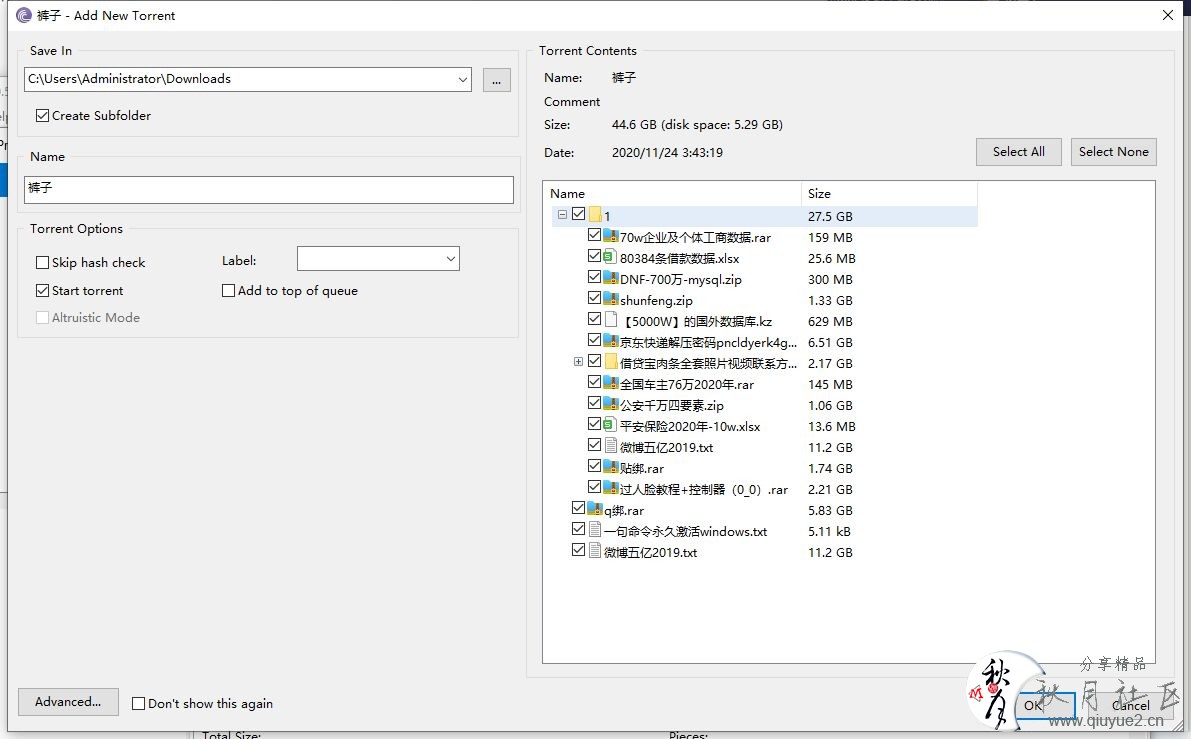Toggle the Create Subfolder checkbox
This screenshot has height=739, width=1191.
[43, 115]
